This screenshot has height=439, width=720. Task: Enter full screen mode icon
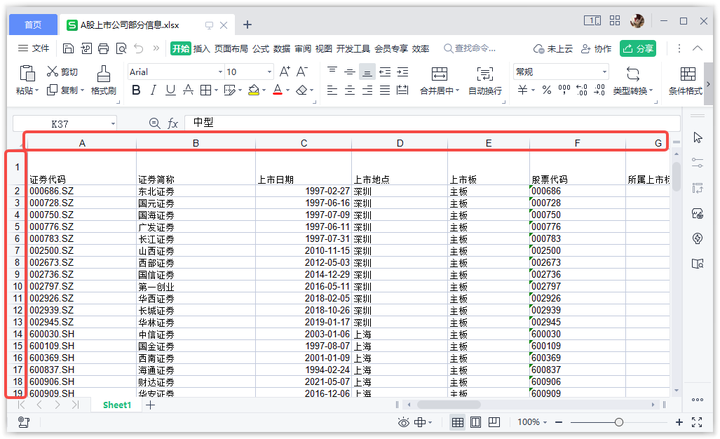697,422
